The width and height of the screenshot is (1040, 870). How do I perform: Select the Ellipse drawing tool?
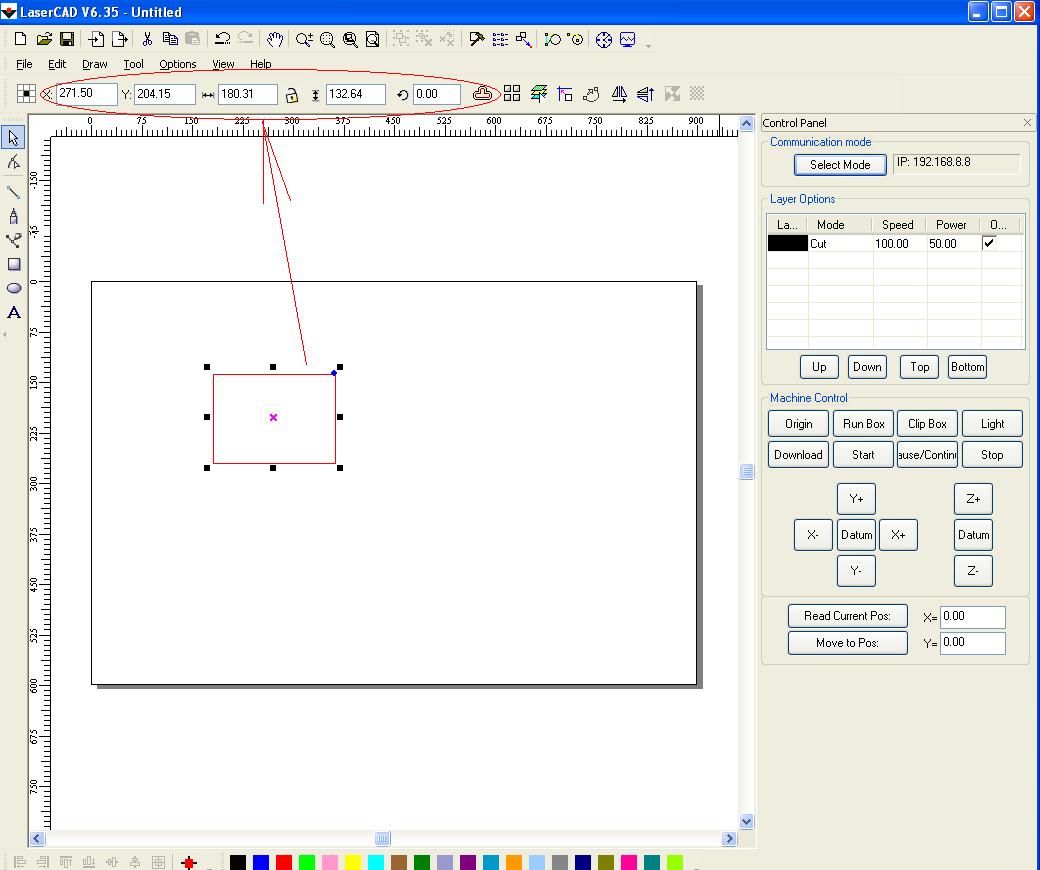(14, 288)
